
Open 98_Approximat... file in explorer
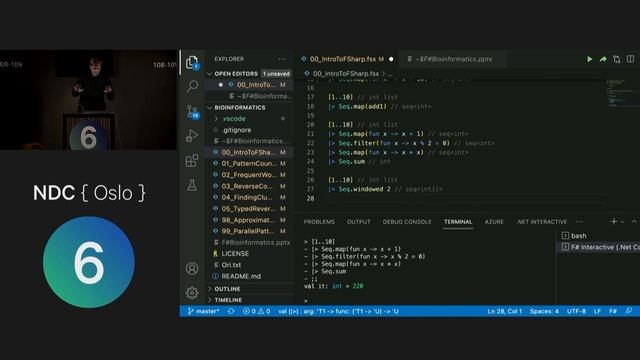coord(249,220)
